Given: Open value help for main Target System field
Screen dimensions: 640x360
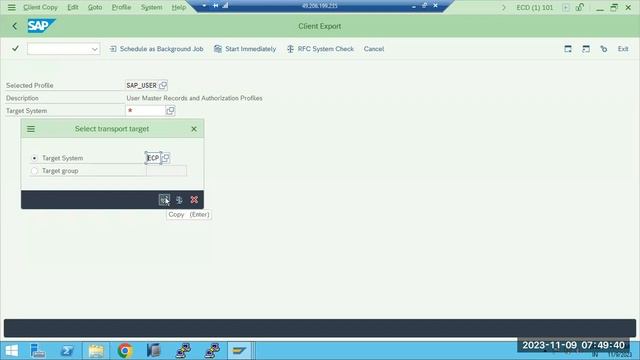Looking at the screenshot, I should coord(170,111).
